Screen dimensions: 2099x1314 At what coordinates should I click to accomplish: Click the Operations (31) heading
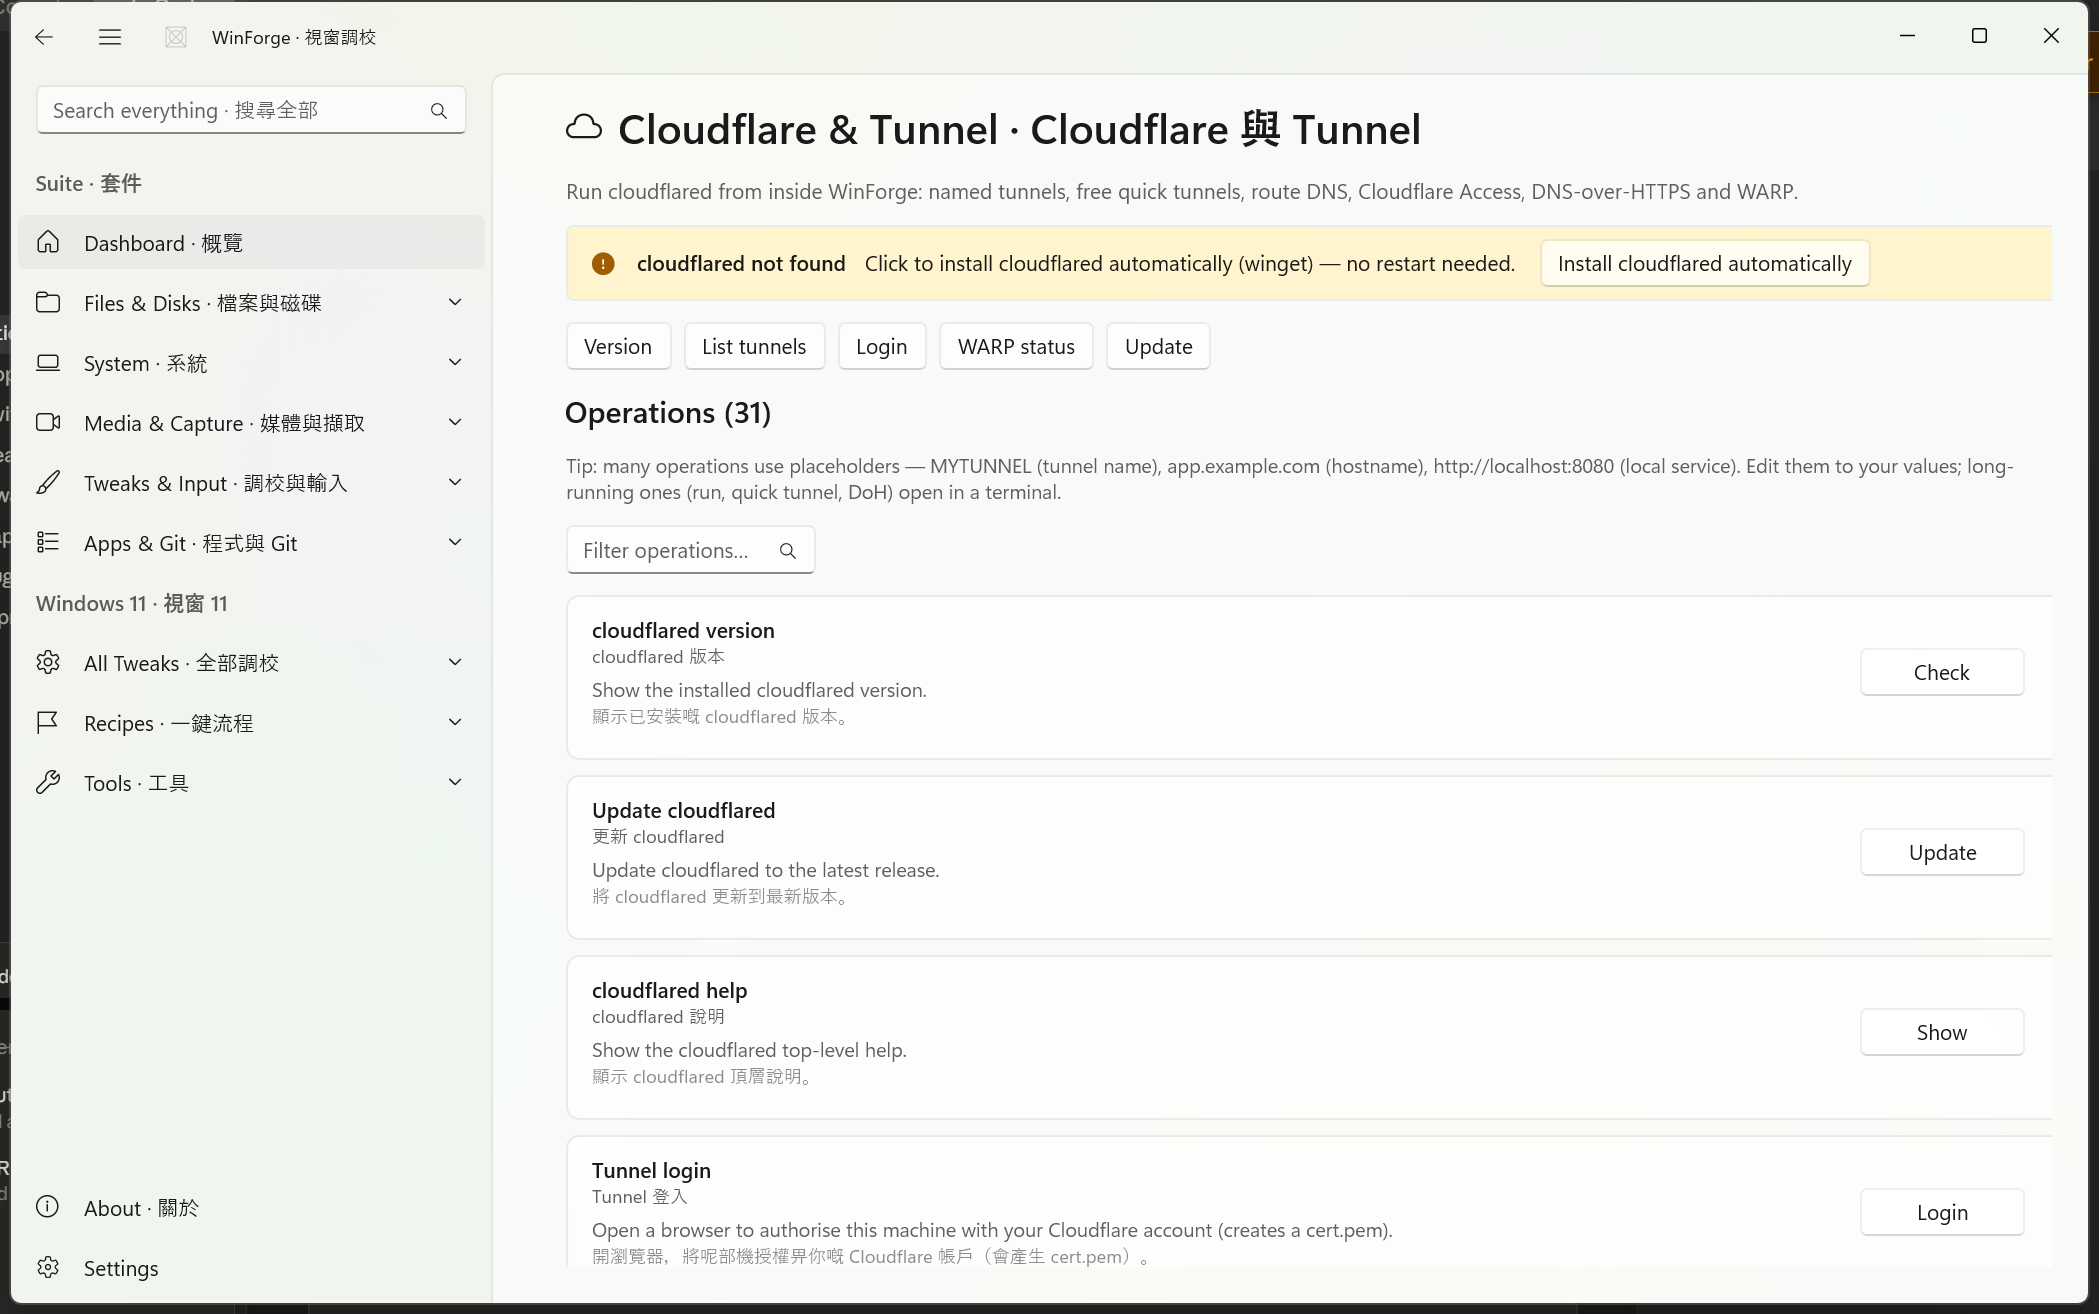tap(668, 413)
